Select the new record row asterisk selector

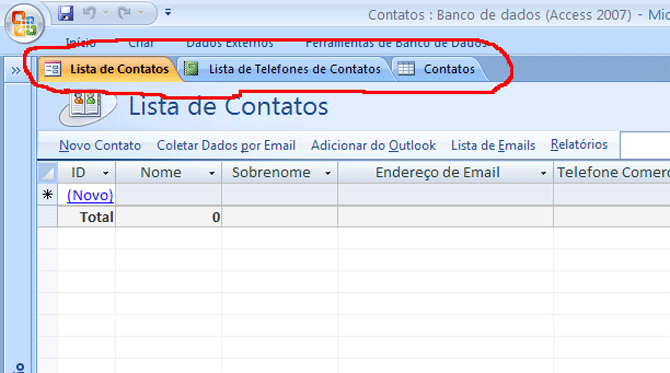(47, 195)
